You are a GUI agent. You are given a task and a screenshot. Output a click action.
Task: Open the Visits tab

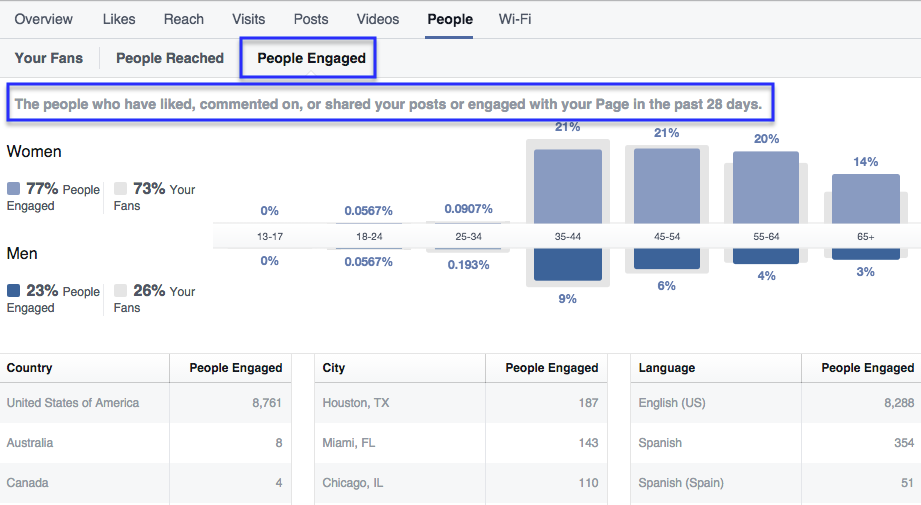click(x=248, y=19)
